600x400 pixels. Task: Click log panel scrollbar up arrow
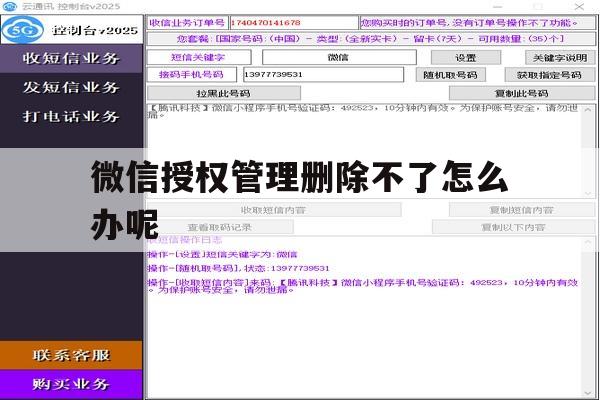click(x=588, y=243)
